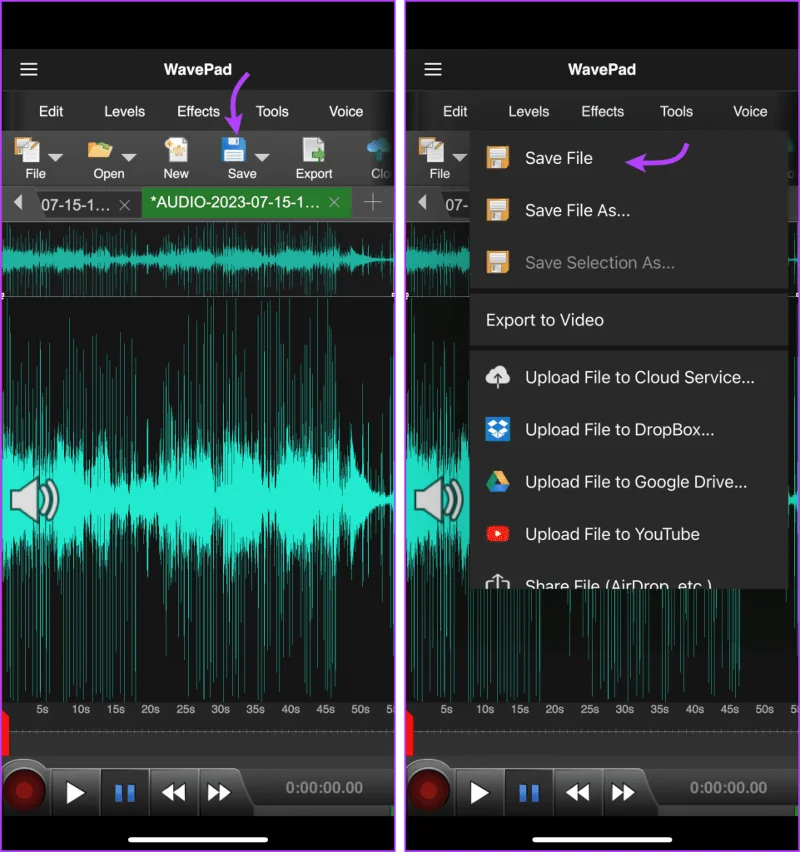Close the 07-15-1... file tab
Screen dimensions: 800x852
[124, 205]
